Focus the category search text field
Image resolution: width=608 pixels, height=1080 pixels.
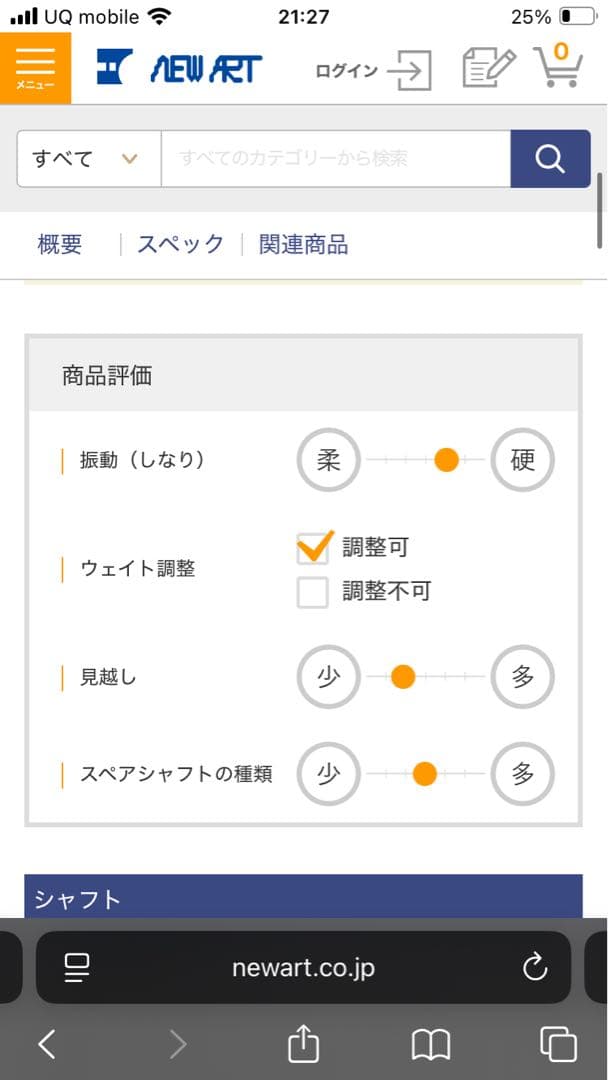tap(335, 159)
